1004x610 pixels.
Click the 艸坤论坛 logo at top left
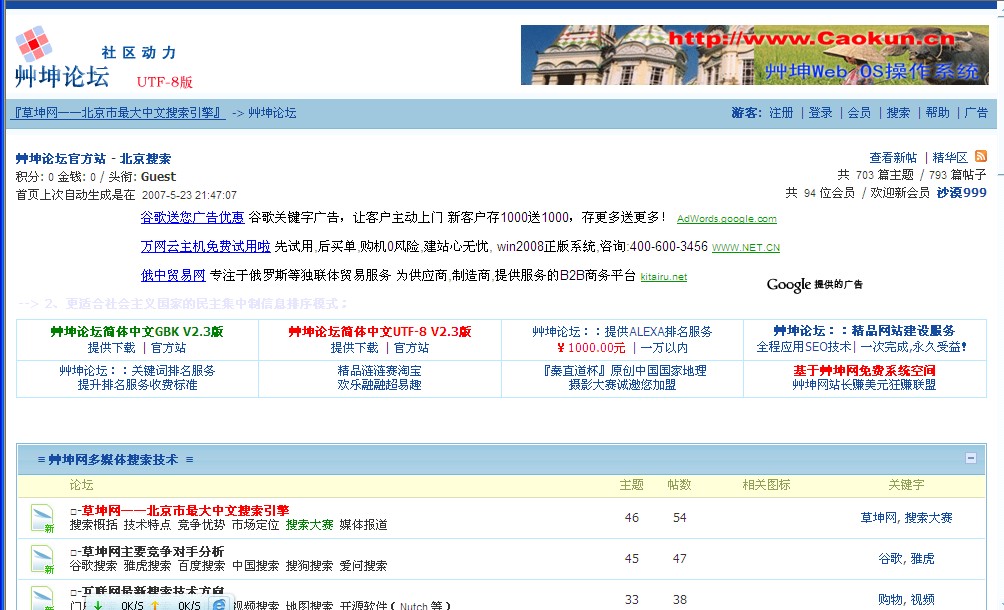[x=62, y=58]
